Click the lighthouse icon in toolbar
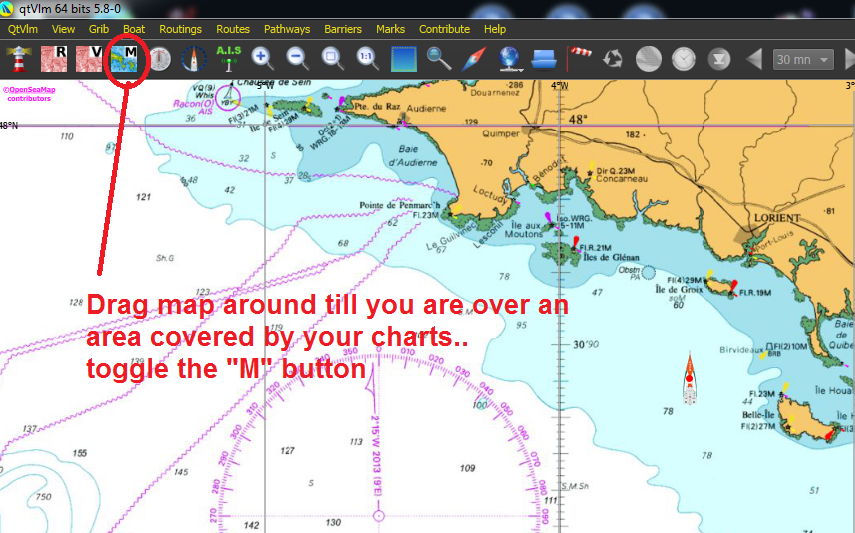 pos(18,58)
